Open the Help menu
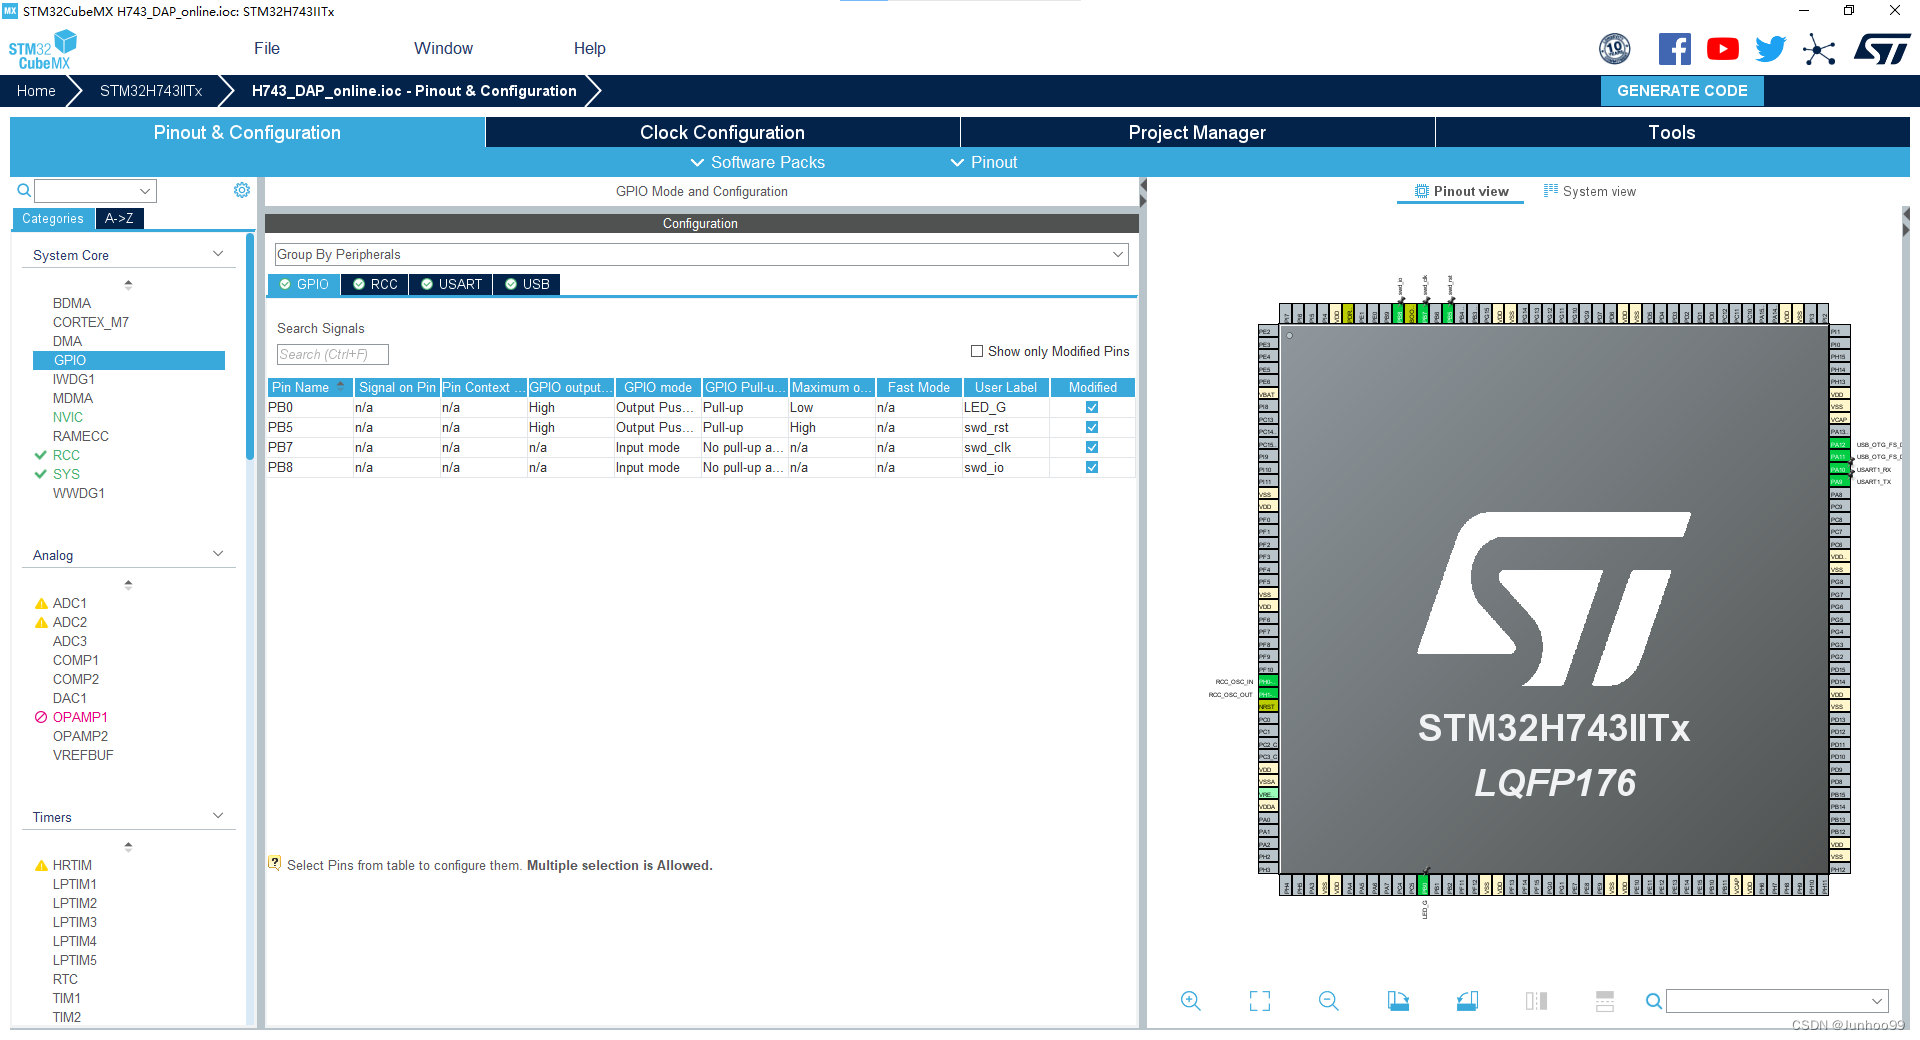Screen dimensions: 1920x1040 point(589,48)
